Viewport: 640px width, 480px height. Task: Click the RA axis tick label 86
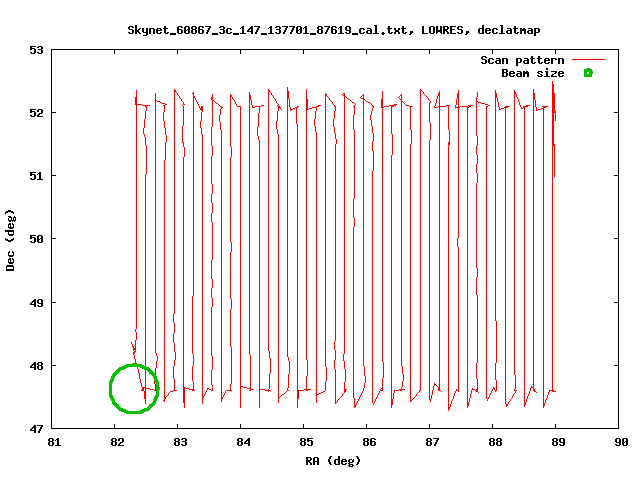[x=369, y=442]
